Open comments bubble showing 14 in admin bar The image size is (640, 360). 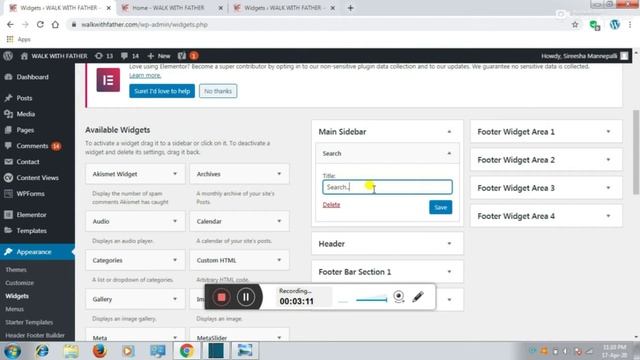point(130,56)
